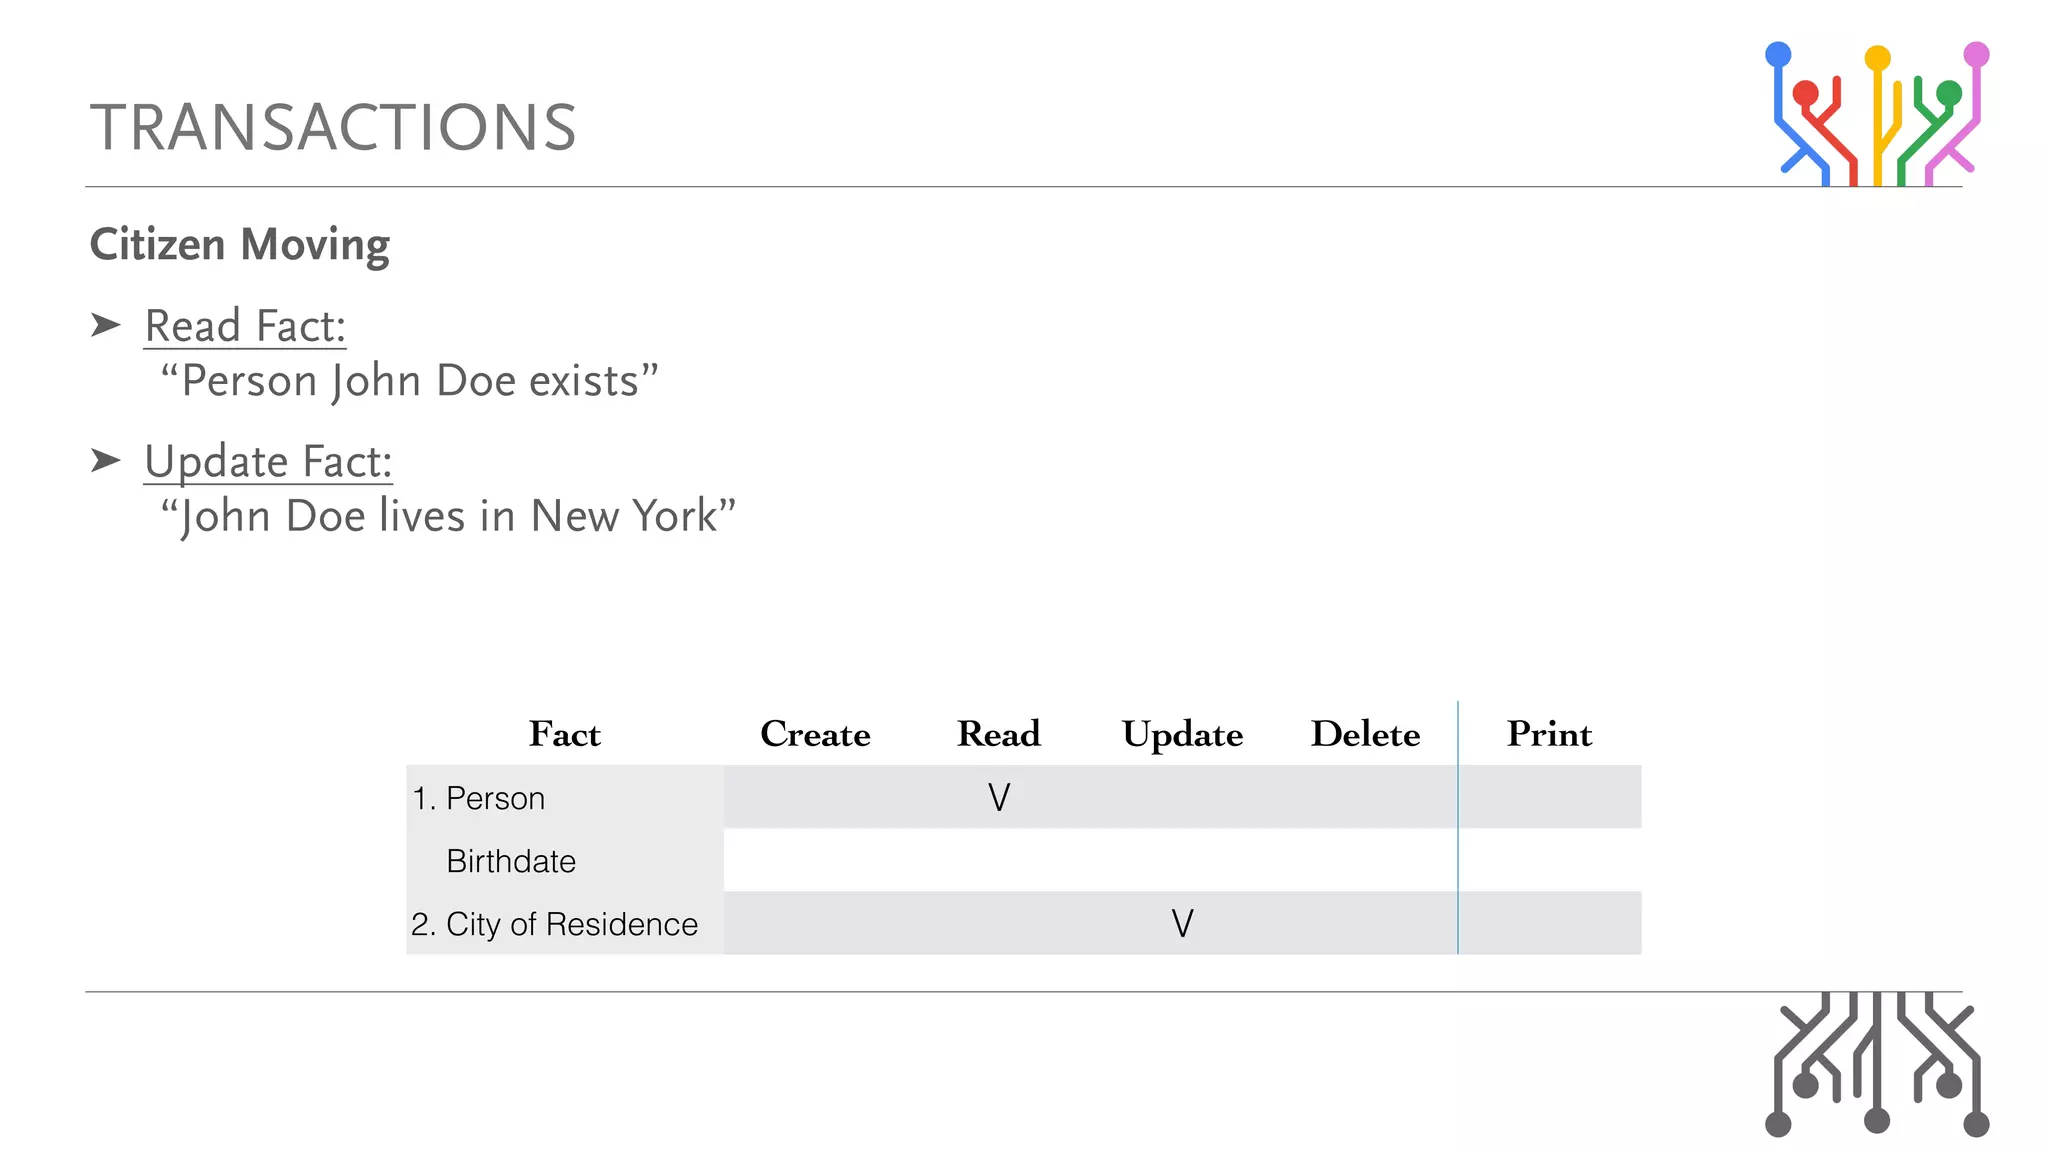The height and width of the screenshot is (1152, 2048).
Task: Click the yellow dot on the colorful logo
Action: click(1878, 58)
